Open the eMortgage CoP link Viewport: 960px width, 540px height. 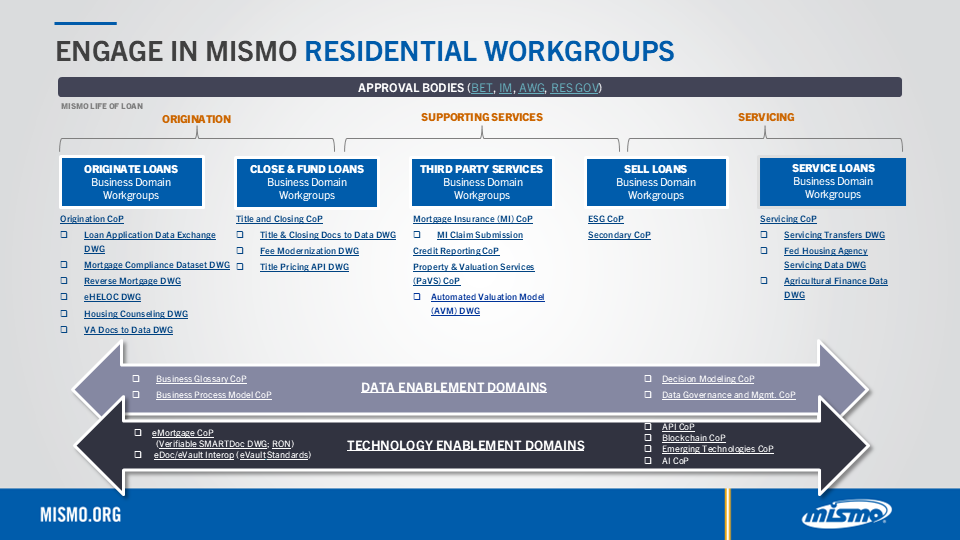tap(182, 433)
